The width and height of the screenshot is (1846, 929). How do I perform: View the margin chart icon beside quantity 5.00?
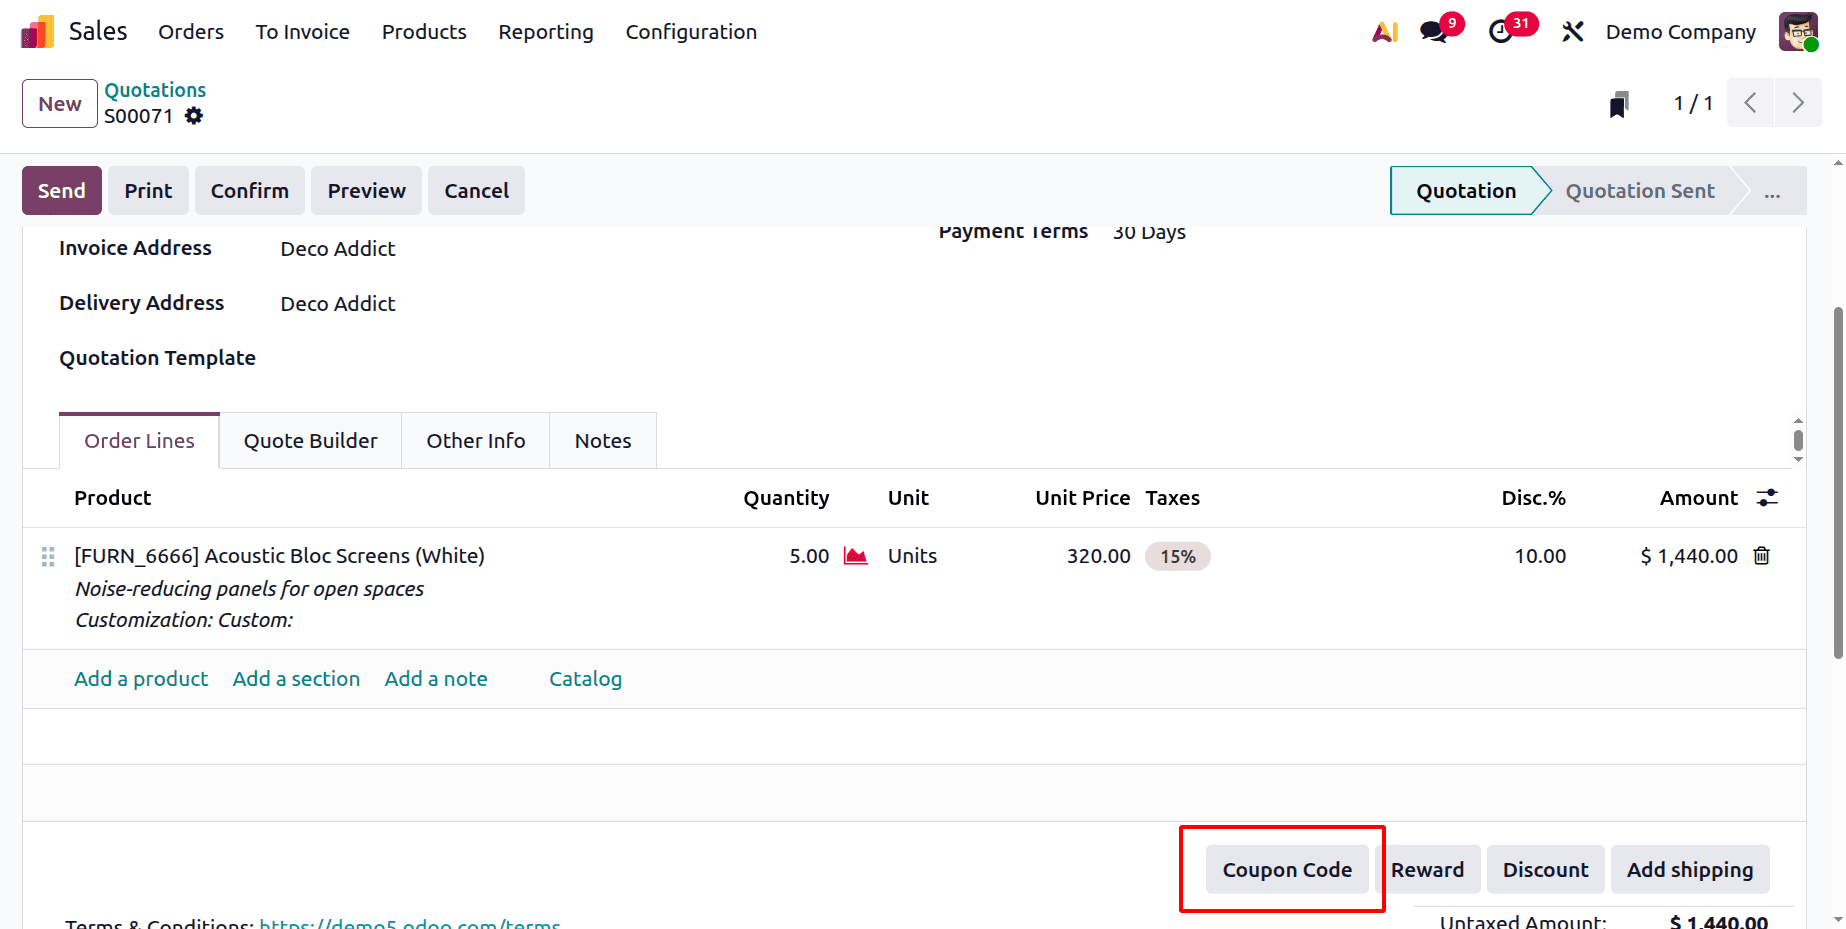[855, 556]
